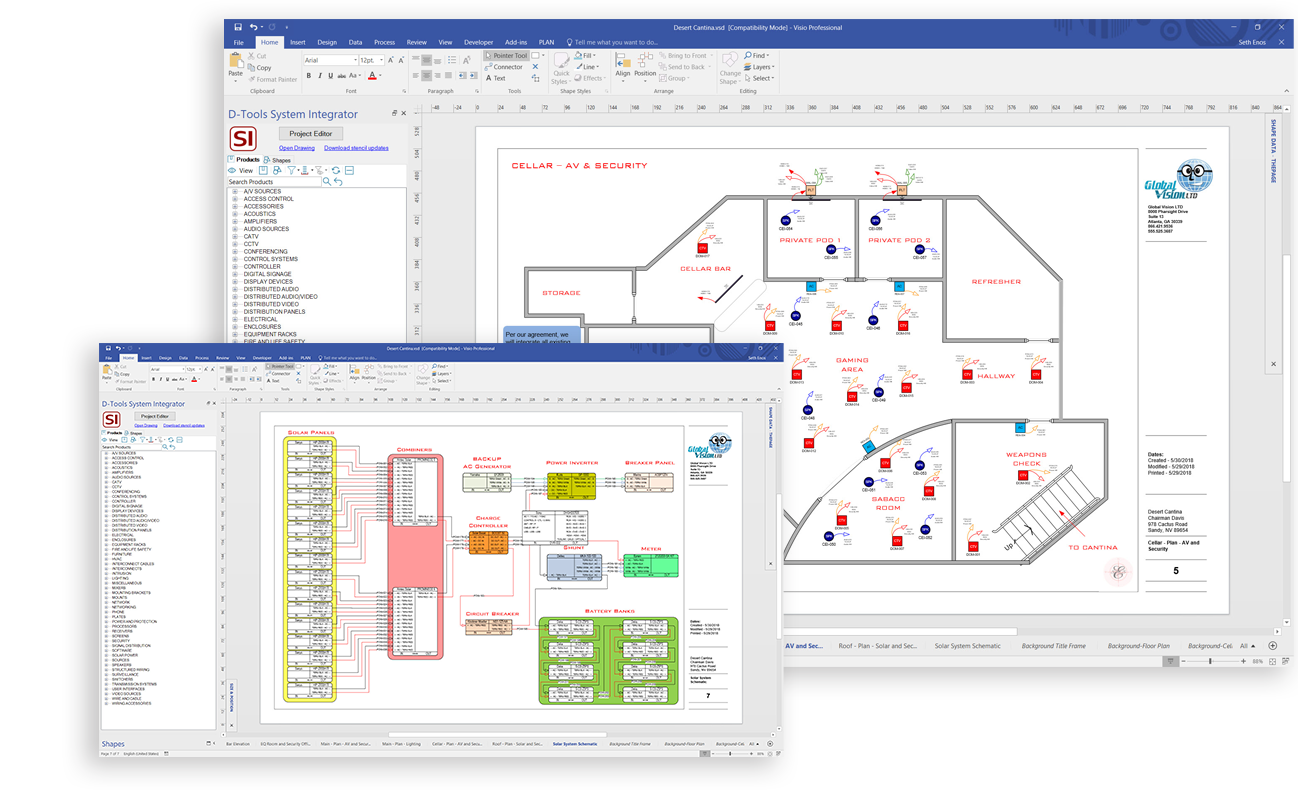
Task: Toggle Underline in back window Font group
Action: pos(330,75)
